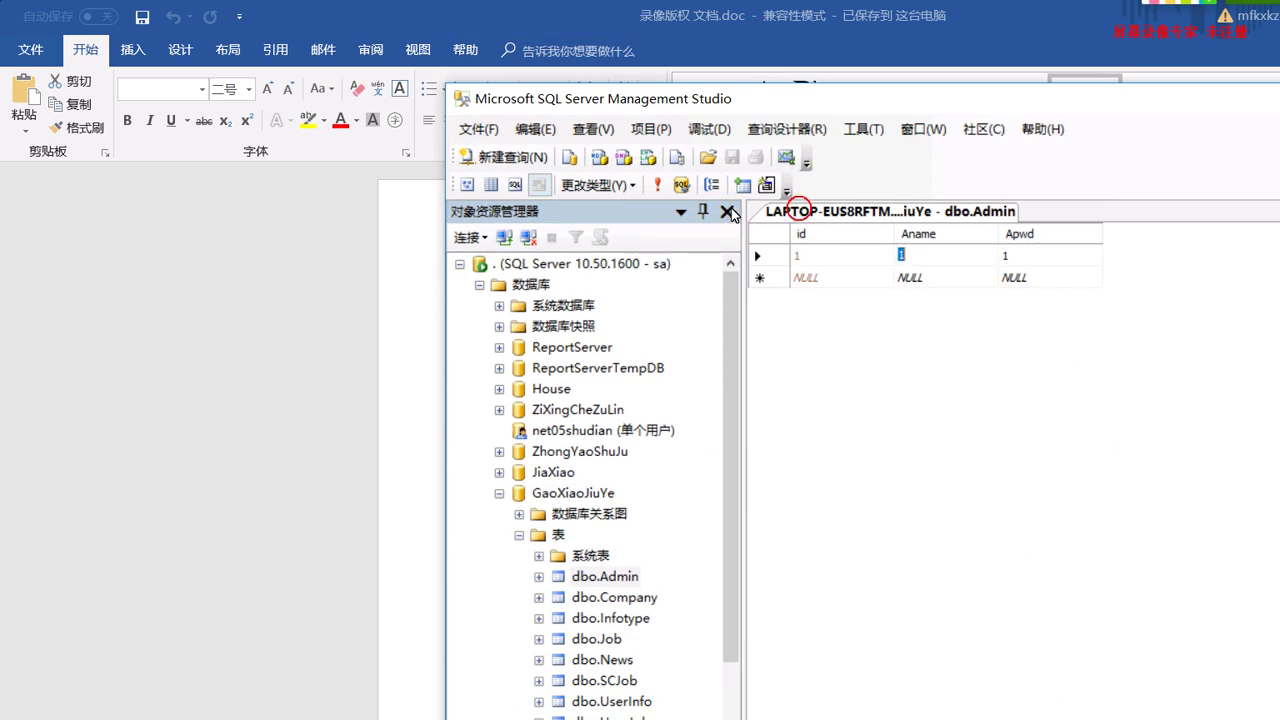Pin the Object Explorer panel with the pushpin
1280x720 pixels.
tap(703, 211)
